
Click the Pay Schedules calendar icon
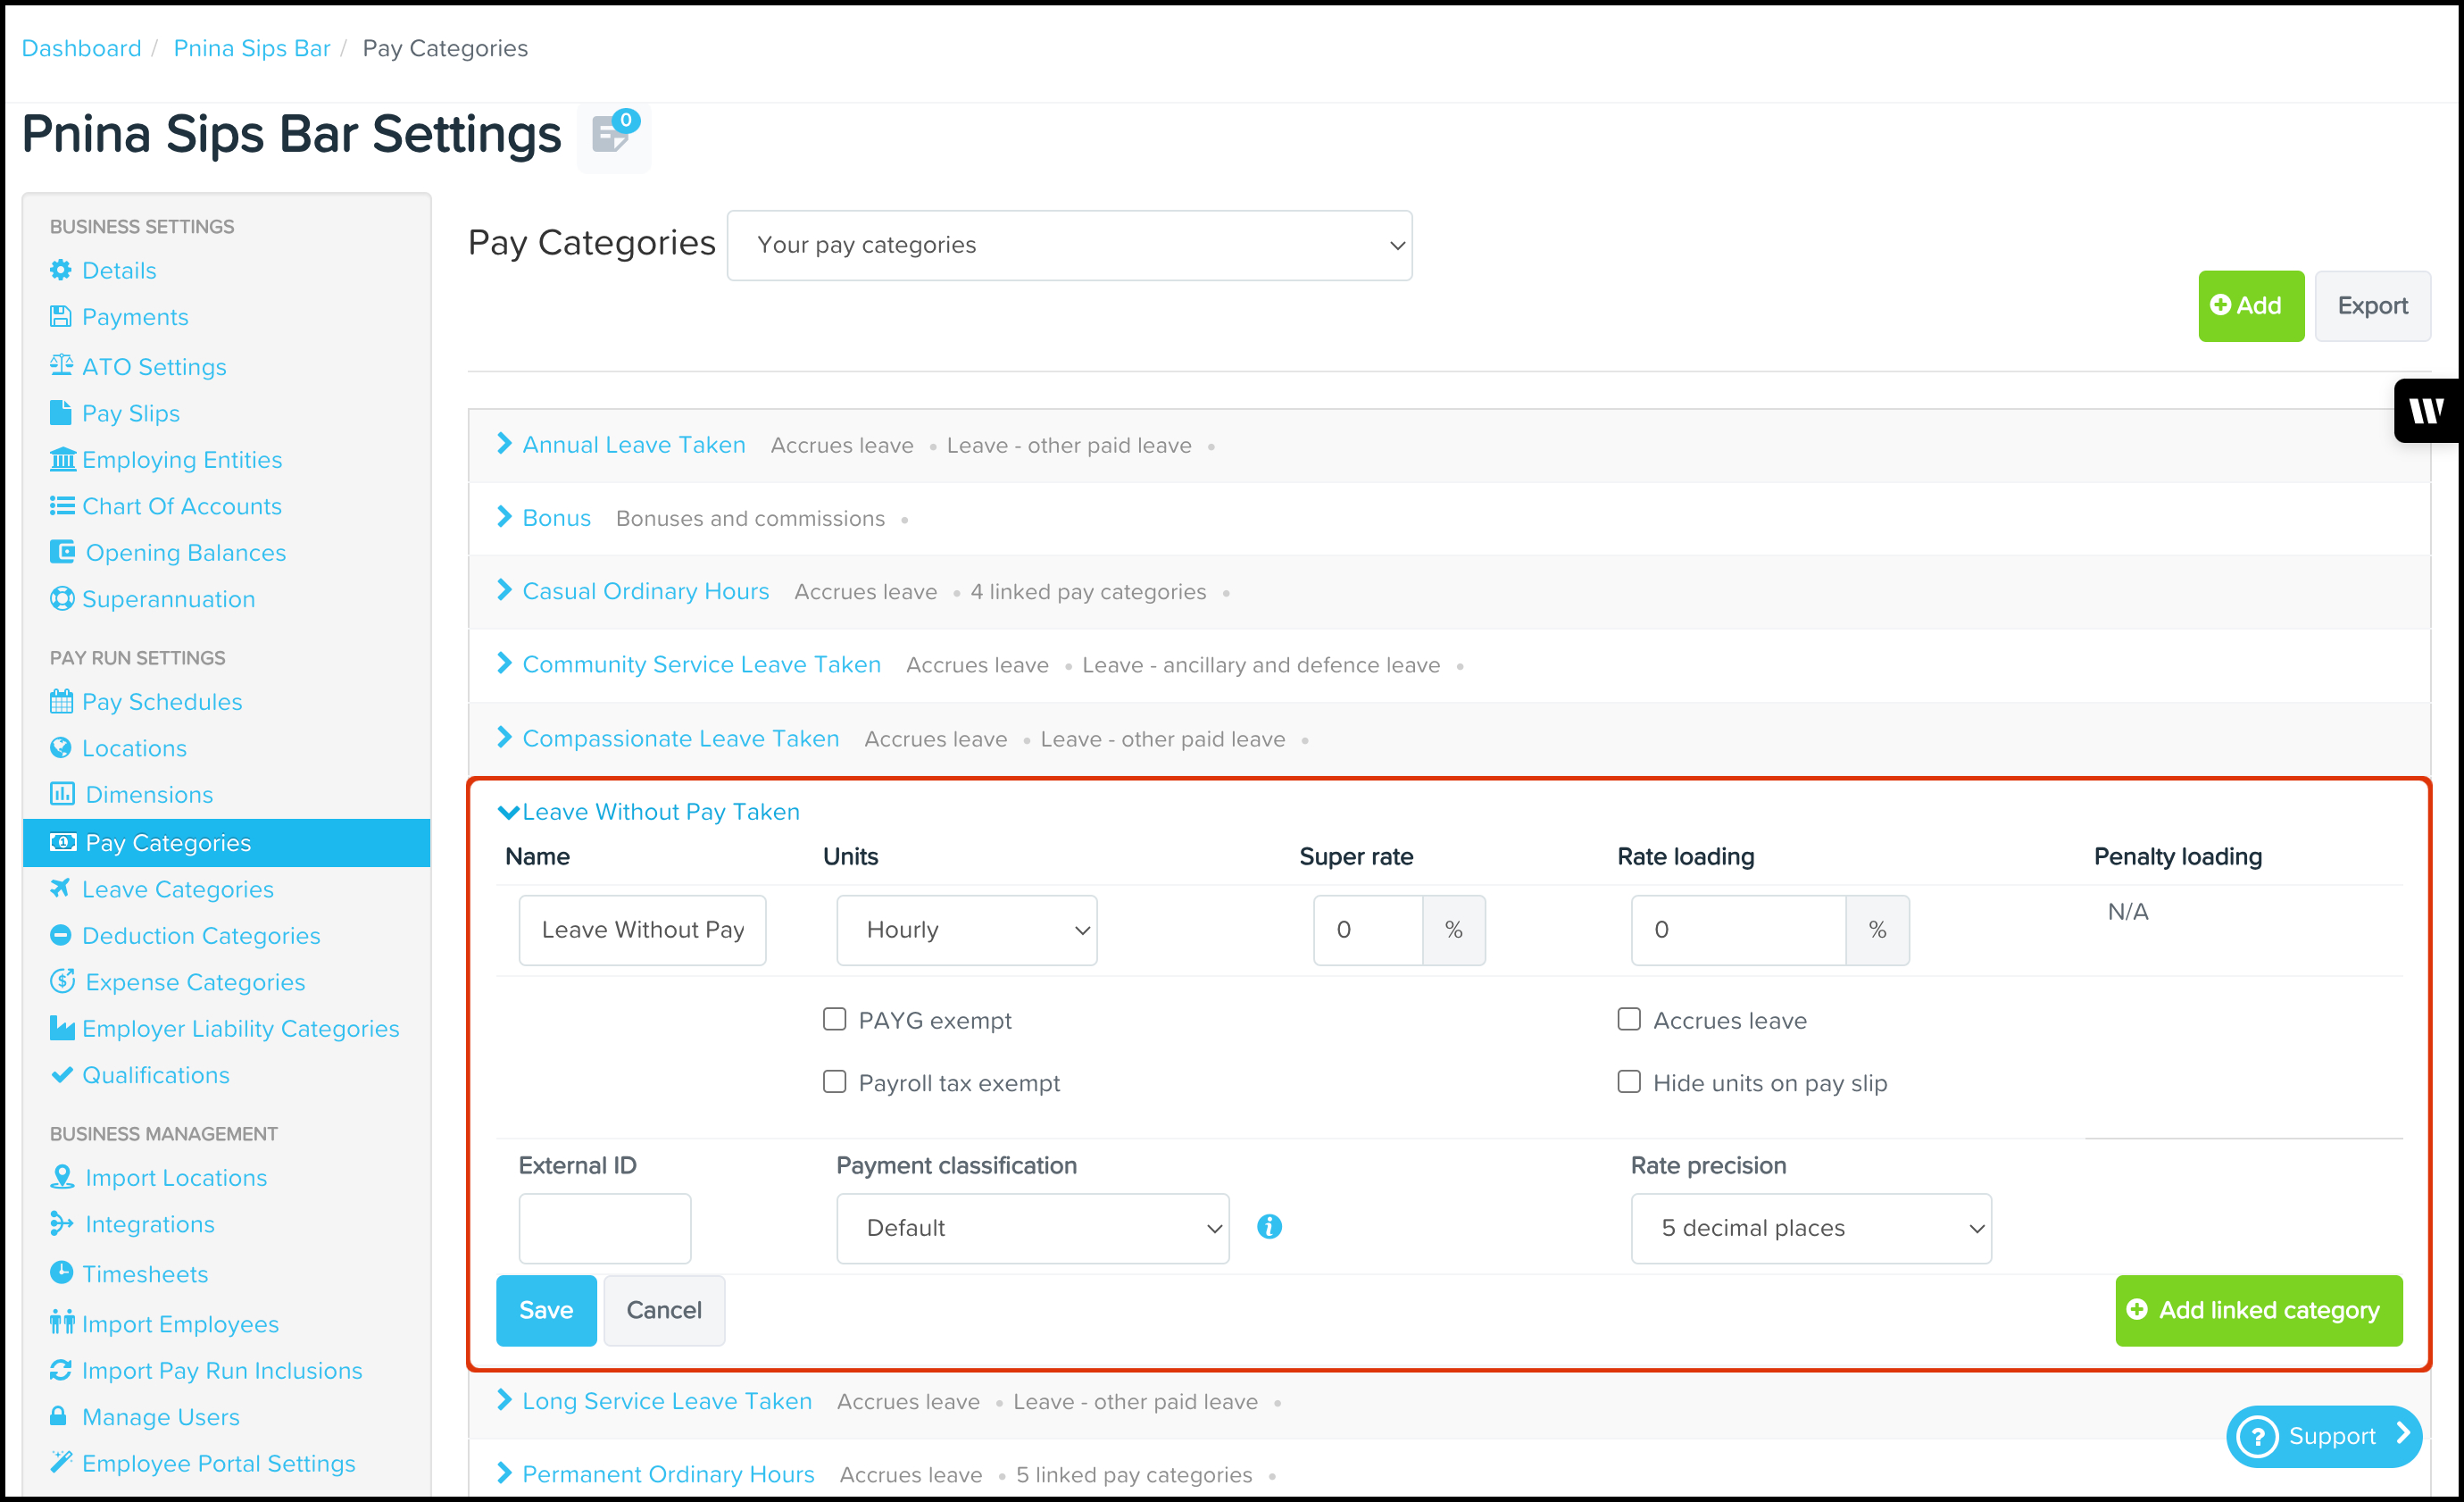coord(61,702)
